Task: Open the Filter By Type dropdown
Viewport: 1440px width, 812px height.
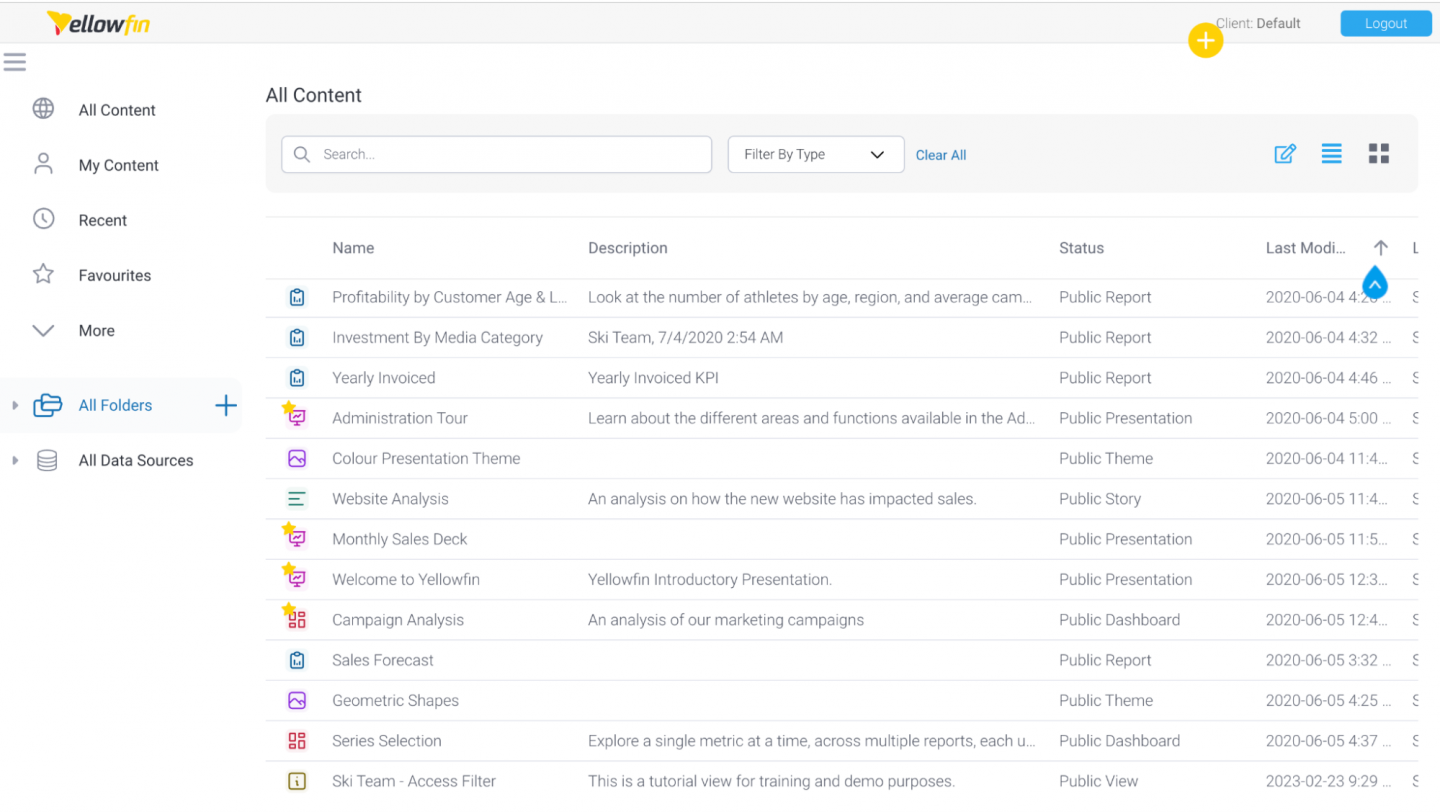Action: [x=815, y=154]
